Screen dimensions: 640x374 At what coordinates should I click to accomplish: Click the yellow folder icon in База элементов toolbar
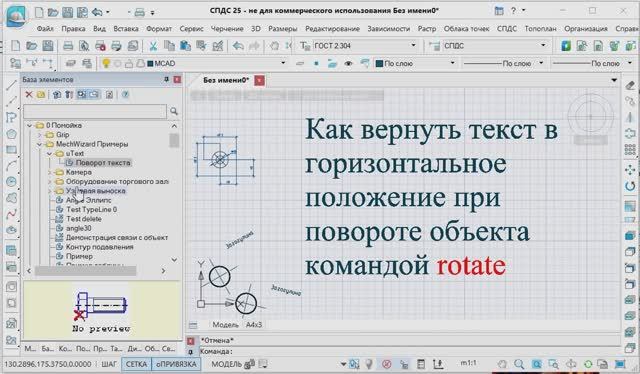(x=41, y=95)
